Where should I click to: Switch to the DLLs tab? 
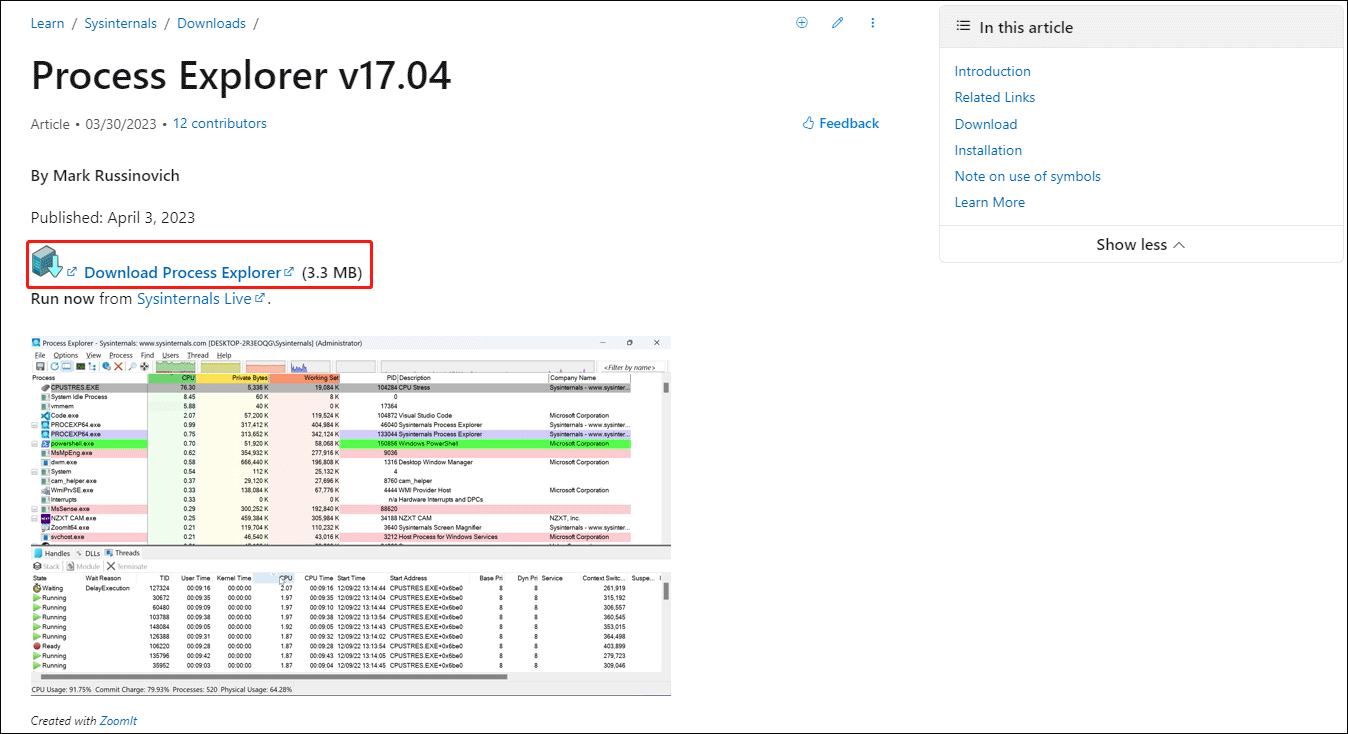click(x=92, y=552)
